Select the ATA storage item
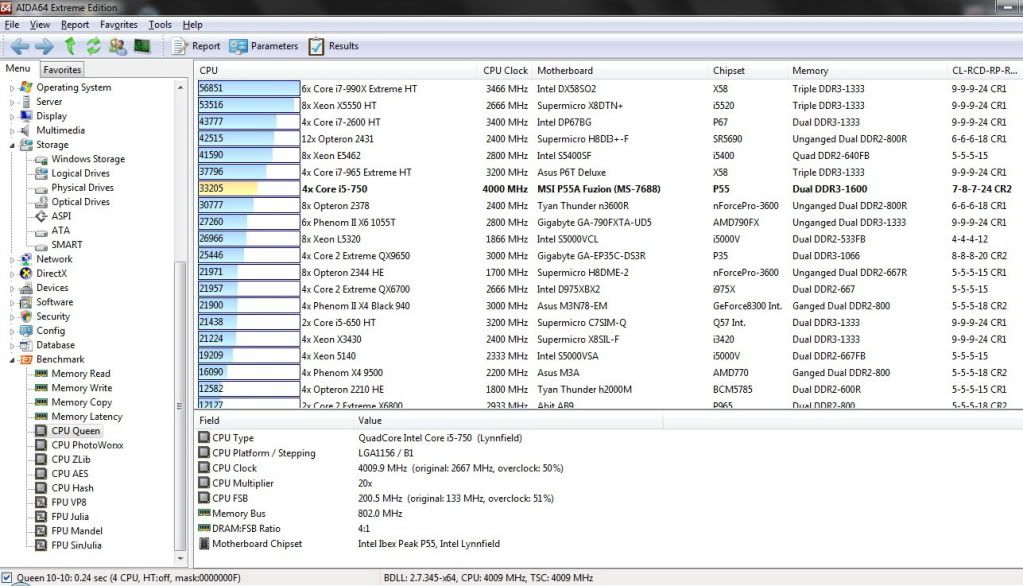The width and height of the screenshot is (1023, 586). [60, 230]
